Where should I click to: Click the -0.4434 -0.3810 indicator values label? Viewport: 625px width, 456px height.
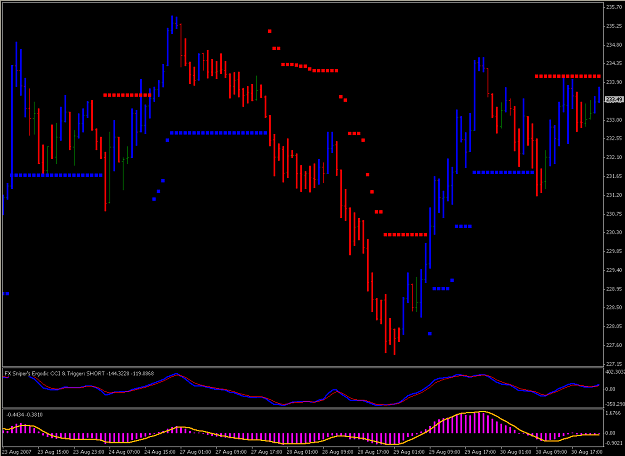[x=25, y=415]
